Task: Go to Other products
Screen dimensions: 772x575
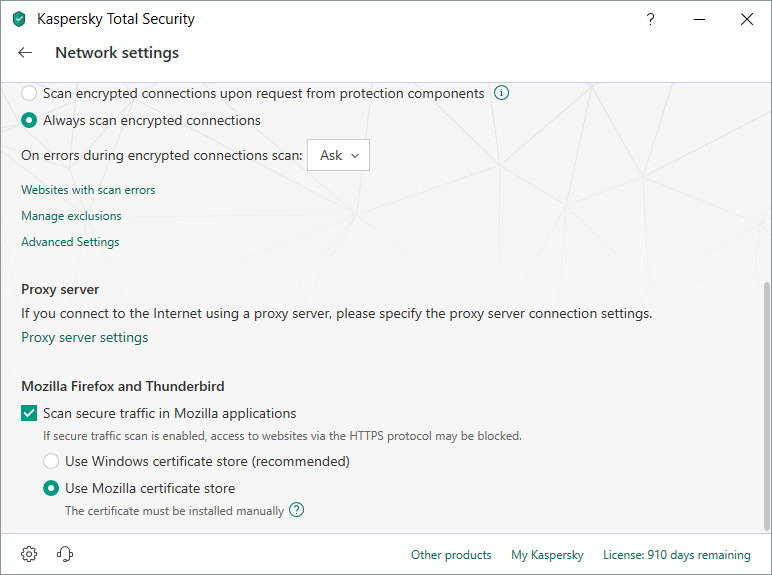Action: (451, 555)
